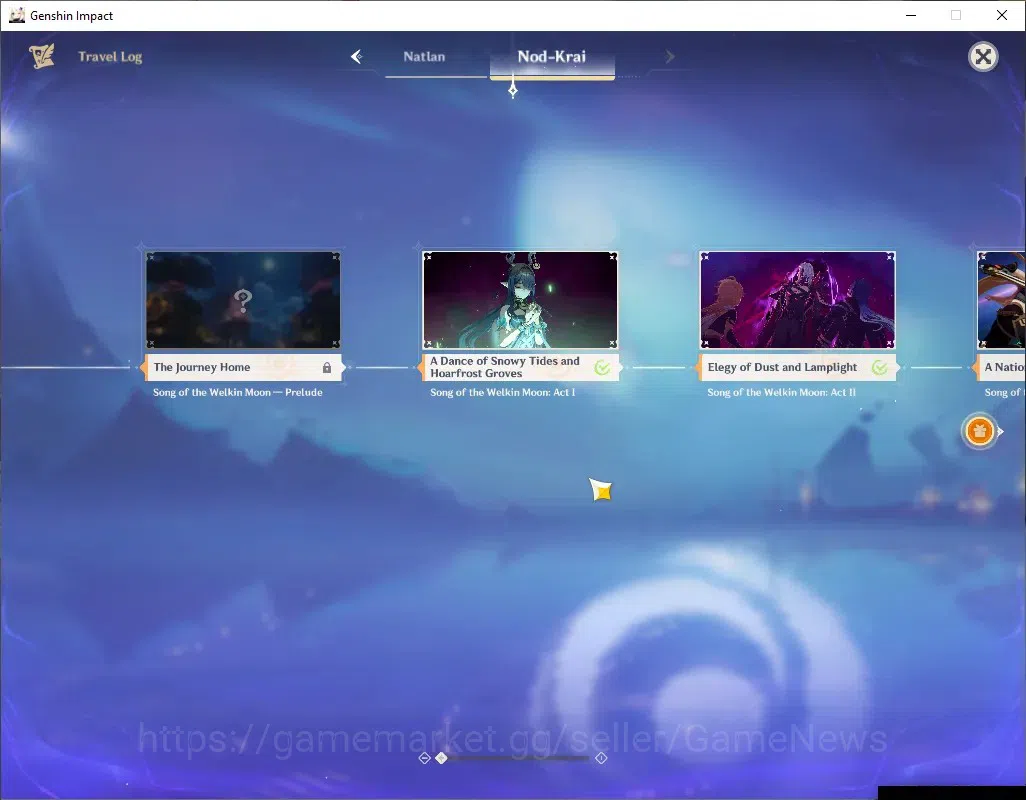Click left diamond on bottom timeline scrollbar

[x=424, y=758]
